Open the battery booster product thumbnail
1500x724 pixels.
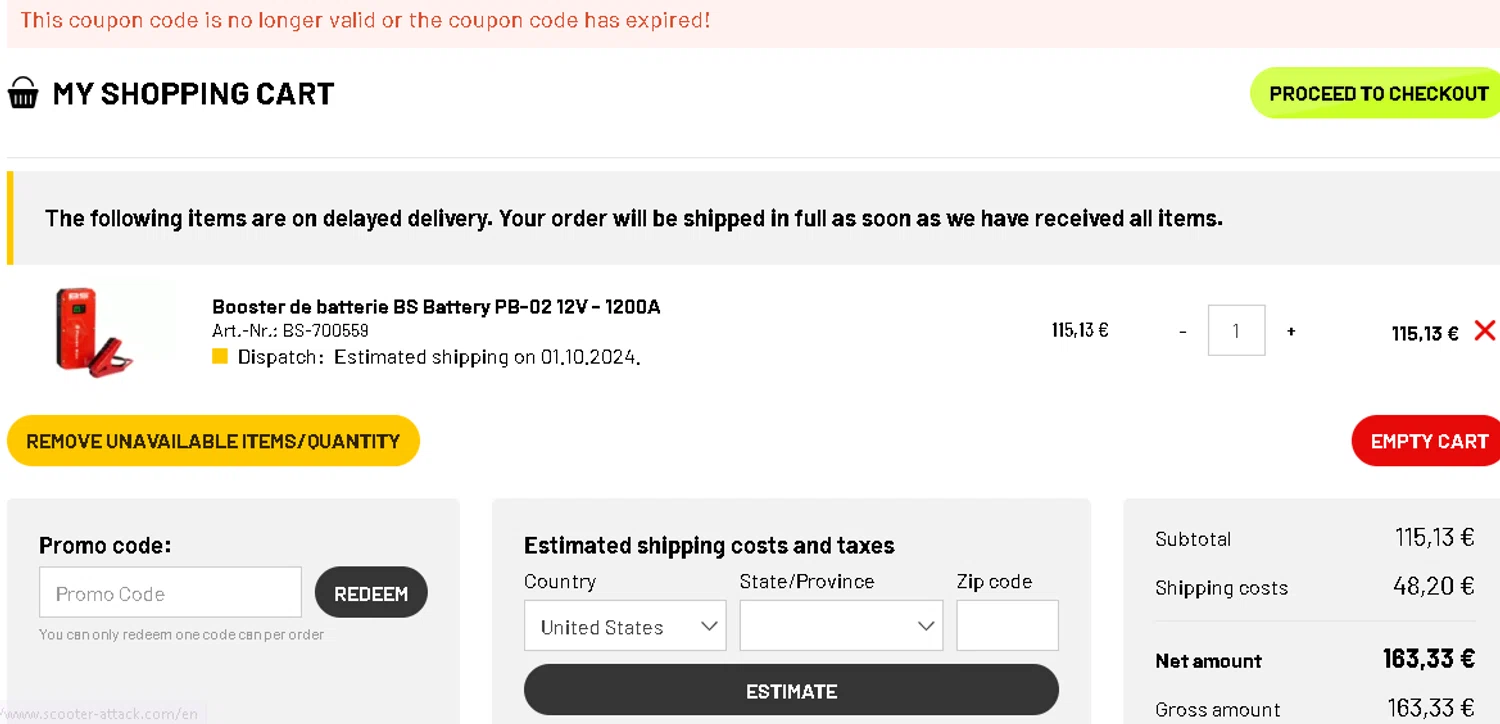[x=92, y=331]
